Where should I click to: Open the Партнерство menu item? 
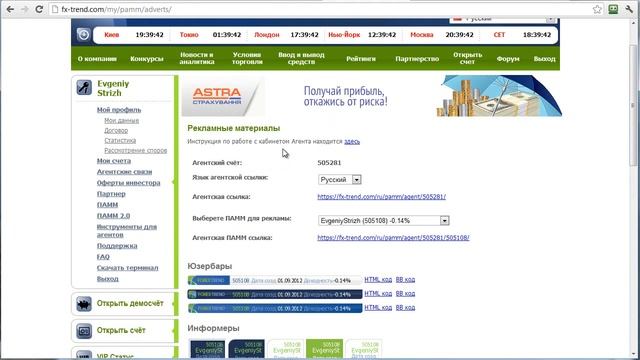[x=417, y=59]
